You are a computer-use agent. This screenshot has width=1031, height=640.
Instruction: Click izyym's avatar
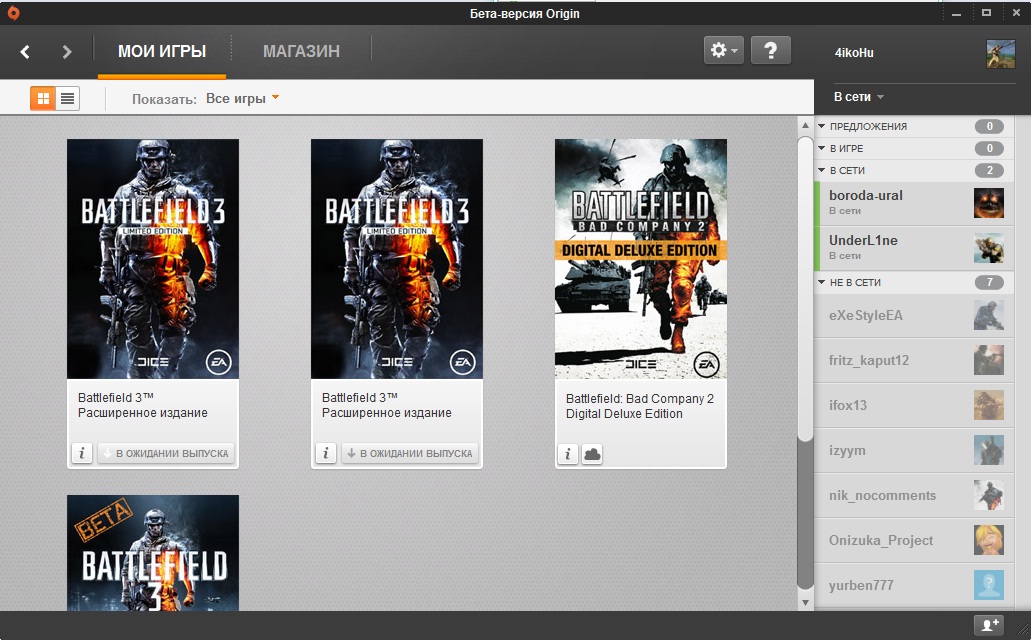point(989,450)
